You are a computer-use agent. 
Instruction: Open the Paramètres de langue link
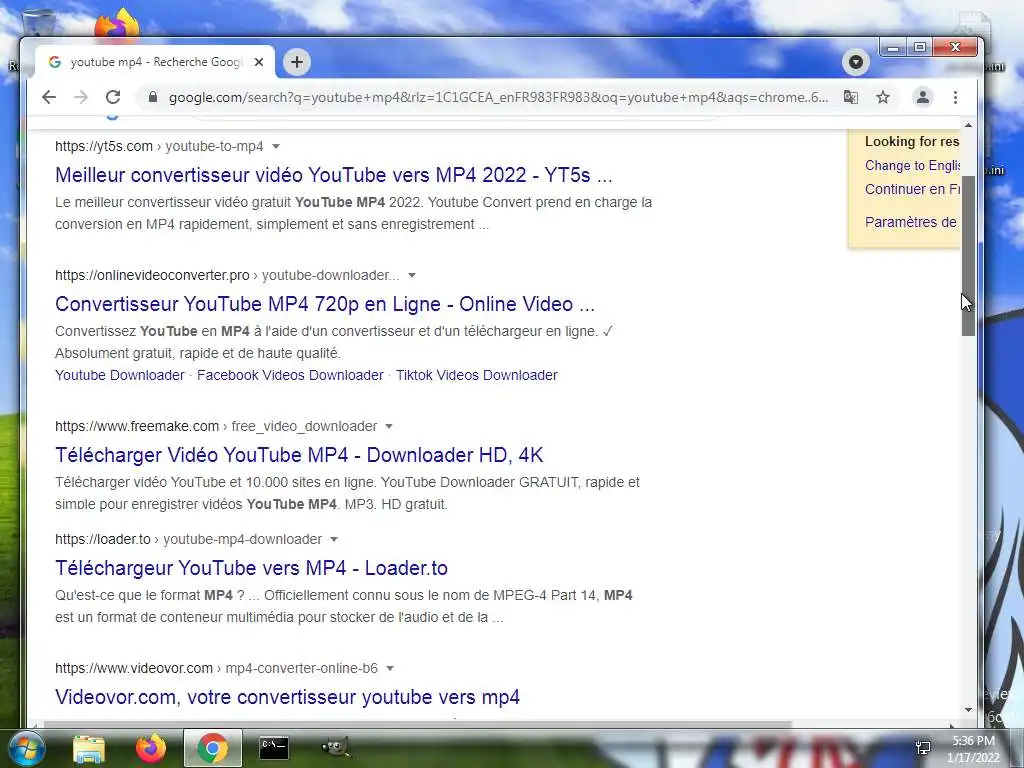tap(911, 222)
